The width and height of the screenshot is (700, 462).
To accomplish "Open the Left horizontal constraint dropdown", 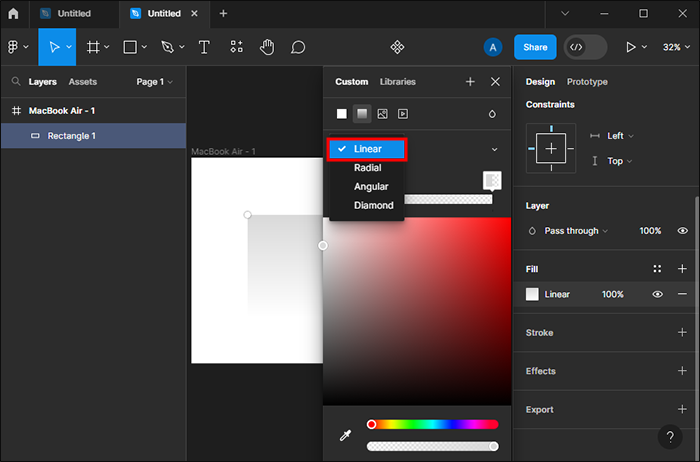I will coord(620,136).
